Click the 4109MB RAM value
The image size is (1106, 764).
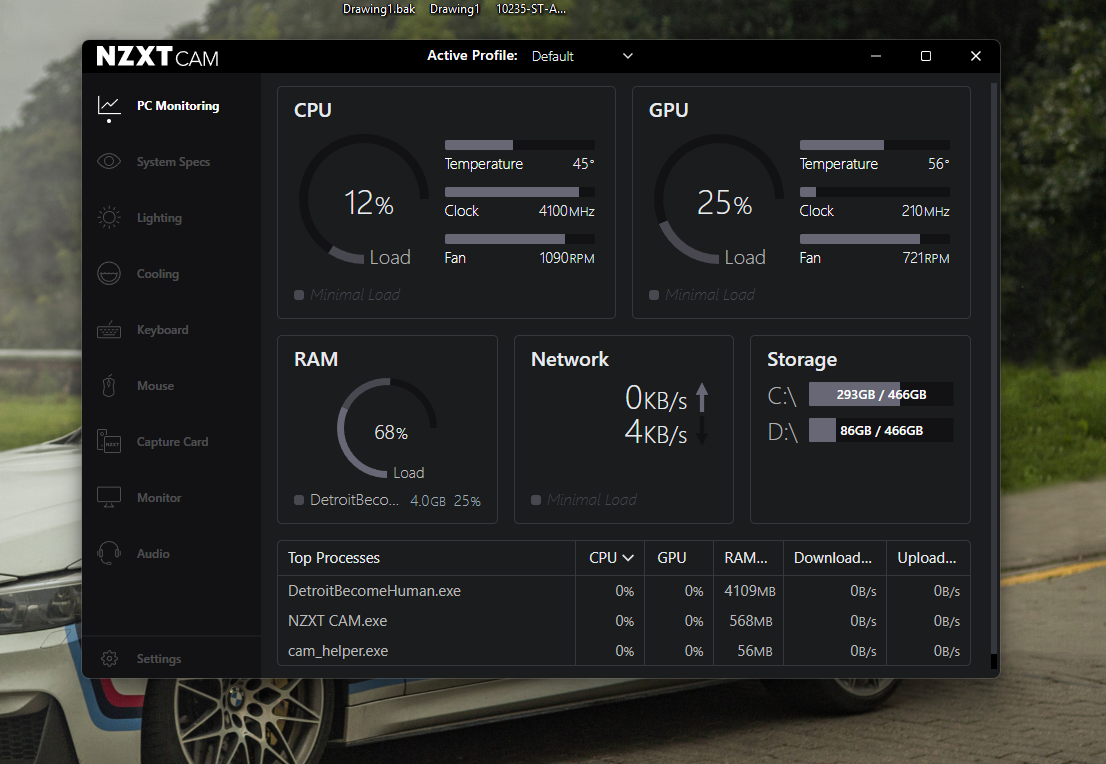(750, 591)
